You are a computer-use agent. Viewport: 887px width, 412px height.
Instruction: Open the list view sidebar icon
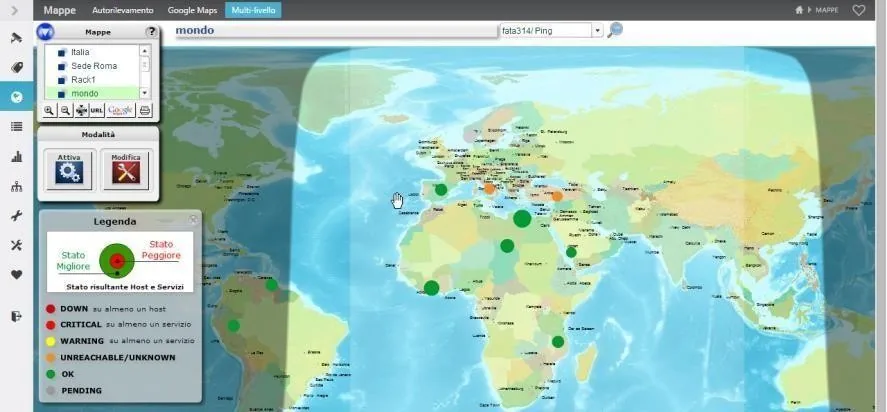coord(16,127)
